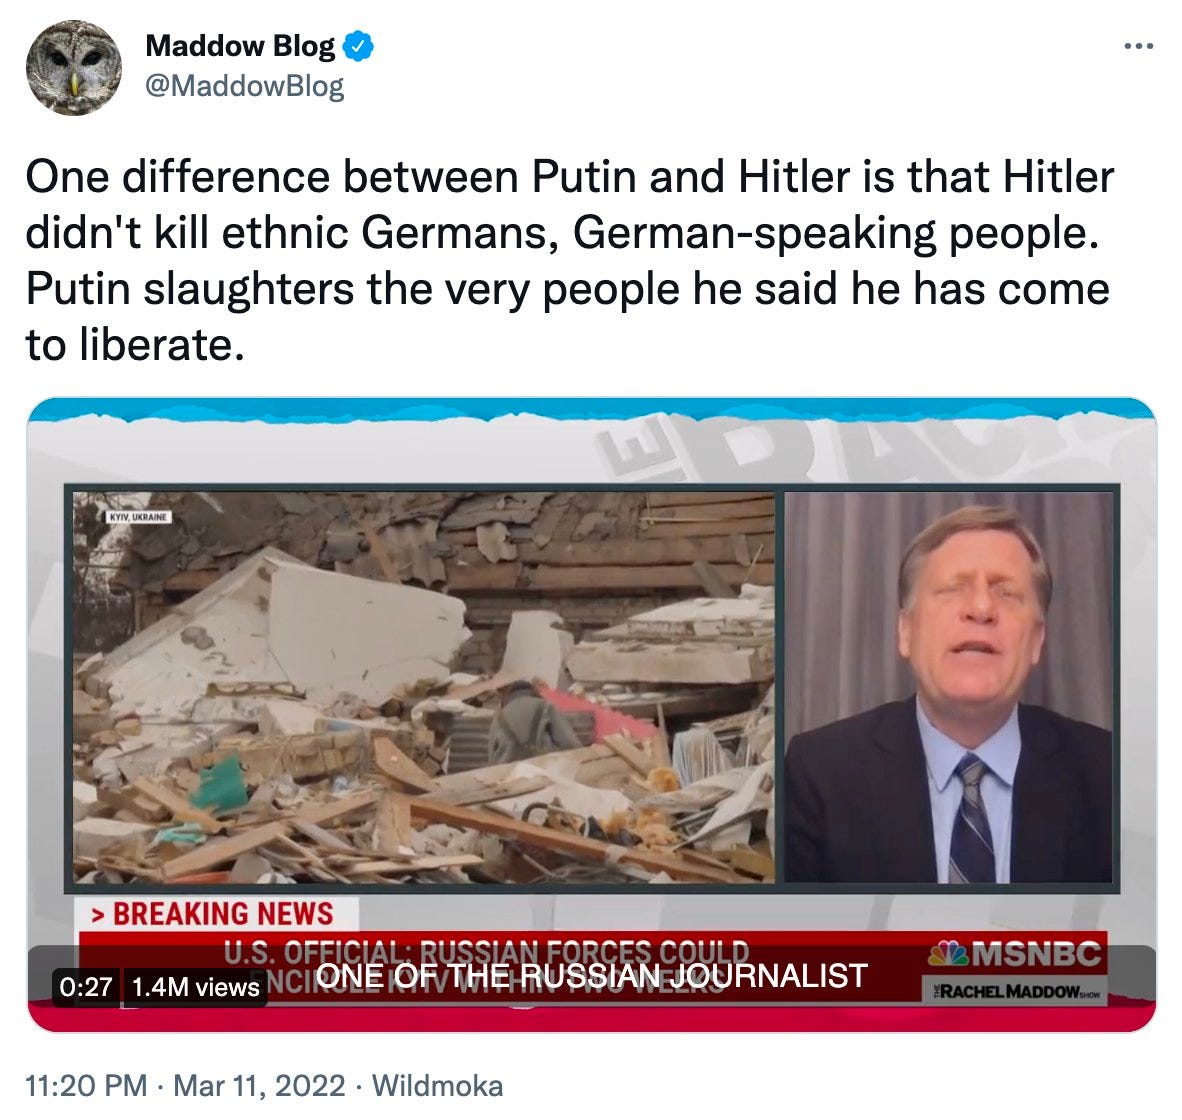The image size is (1182, 1120).
Task: Click the Kyiv, Ukraine location tag
Action: tap(139, 517)
